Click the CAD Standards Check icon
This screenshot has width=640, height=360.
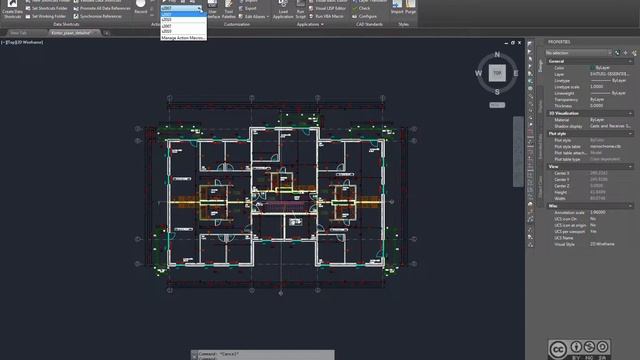[x=355, y=8]
